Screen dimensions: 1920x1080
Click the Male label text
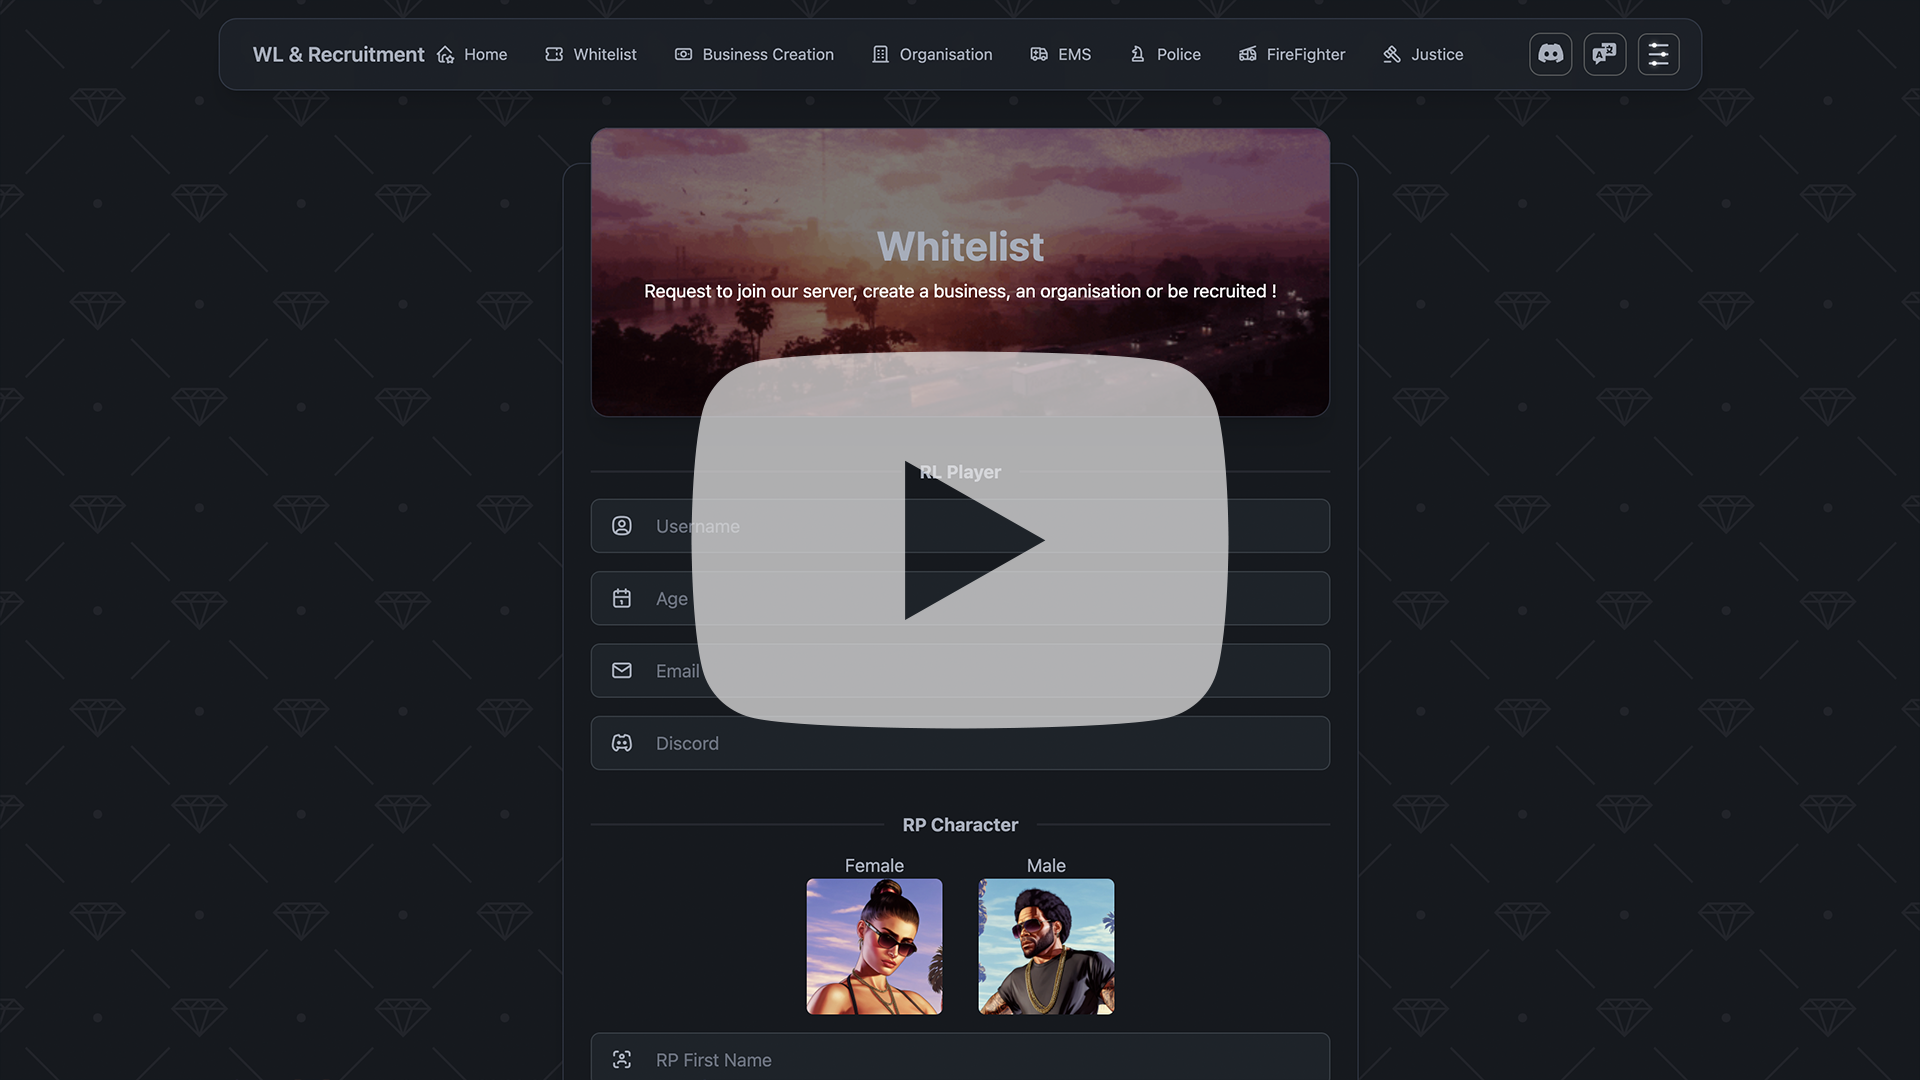[1046, 866]
